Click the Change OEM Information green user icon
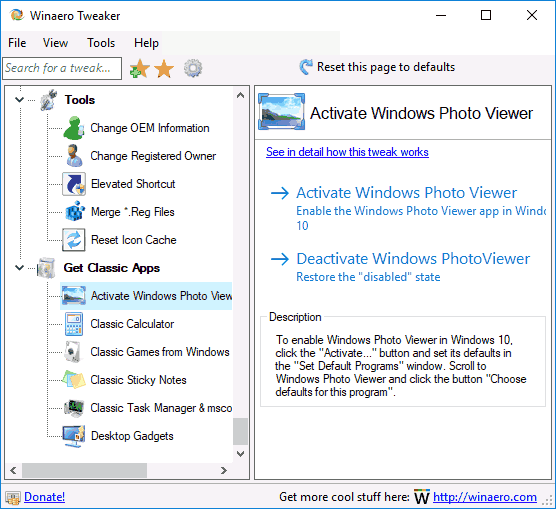Viewport: 556px width, 509px height. point(74,128)
